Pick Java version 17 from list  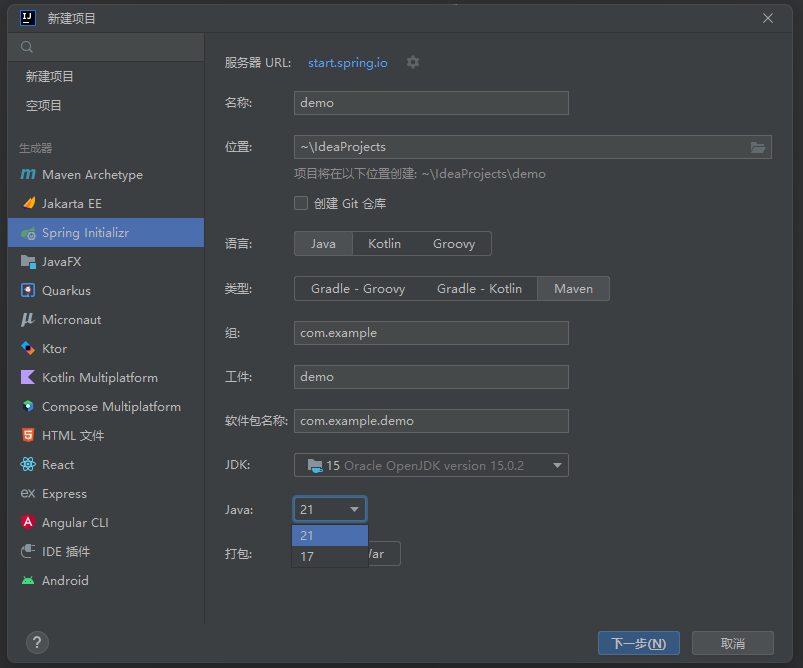click(330, 556)
